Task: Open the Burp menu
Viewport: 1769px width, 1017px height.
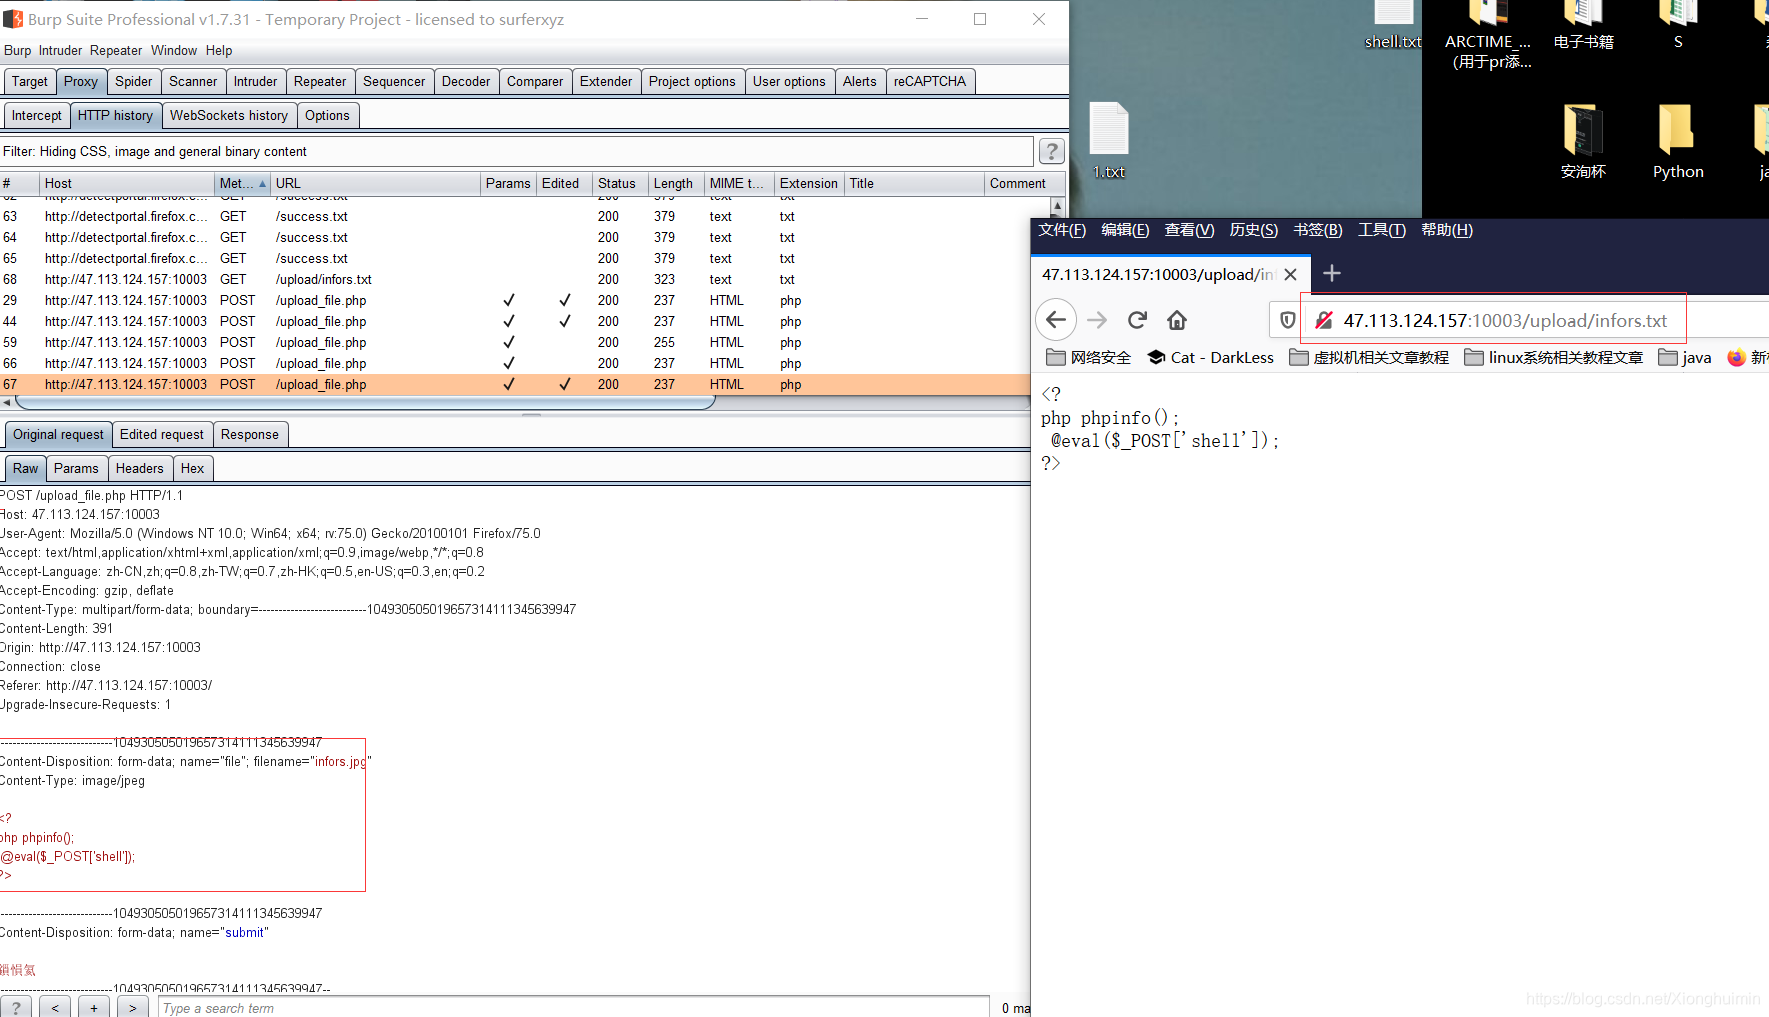Action: pos(17,50)
